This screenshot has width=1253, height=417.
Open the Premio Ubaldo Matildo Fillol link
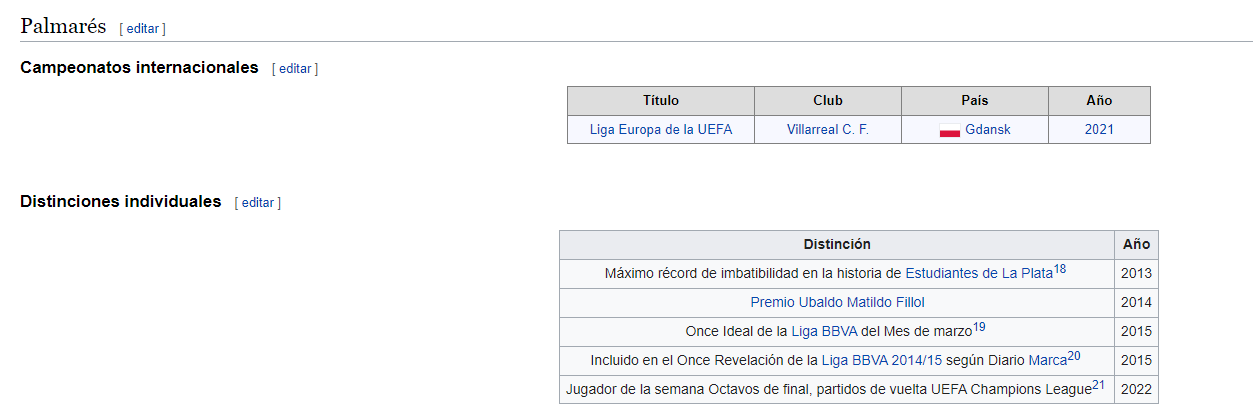837,302
